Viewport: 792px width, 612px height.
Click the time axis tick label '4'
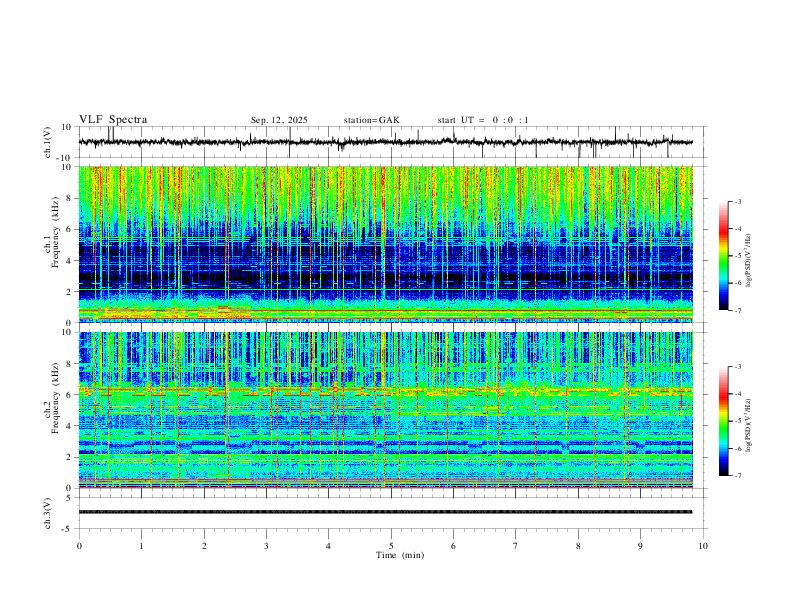click(x=328, y=546)
